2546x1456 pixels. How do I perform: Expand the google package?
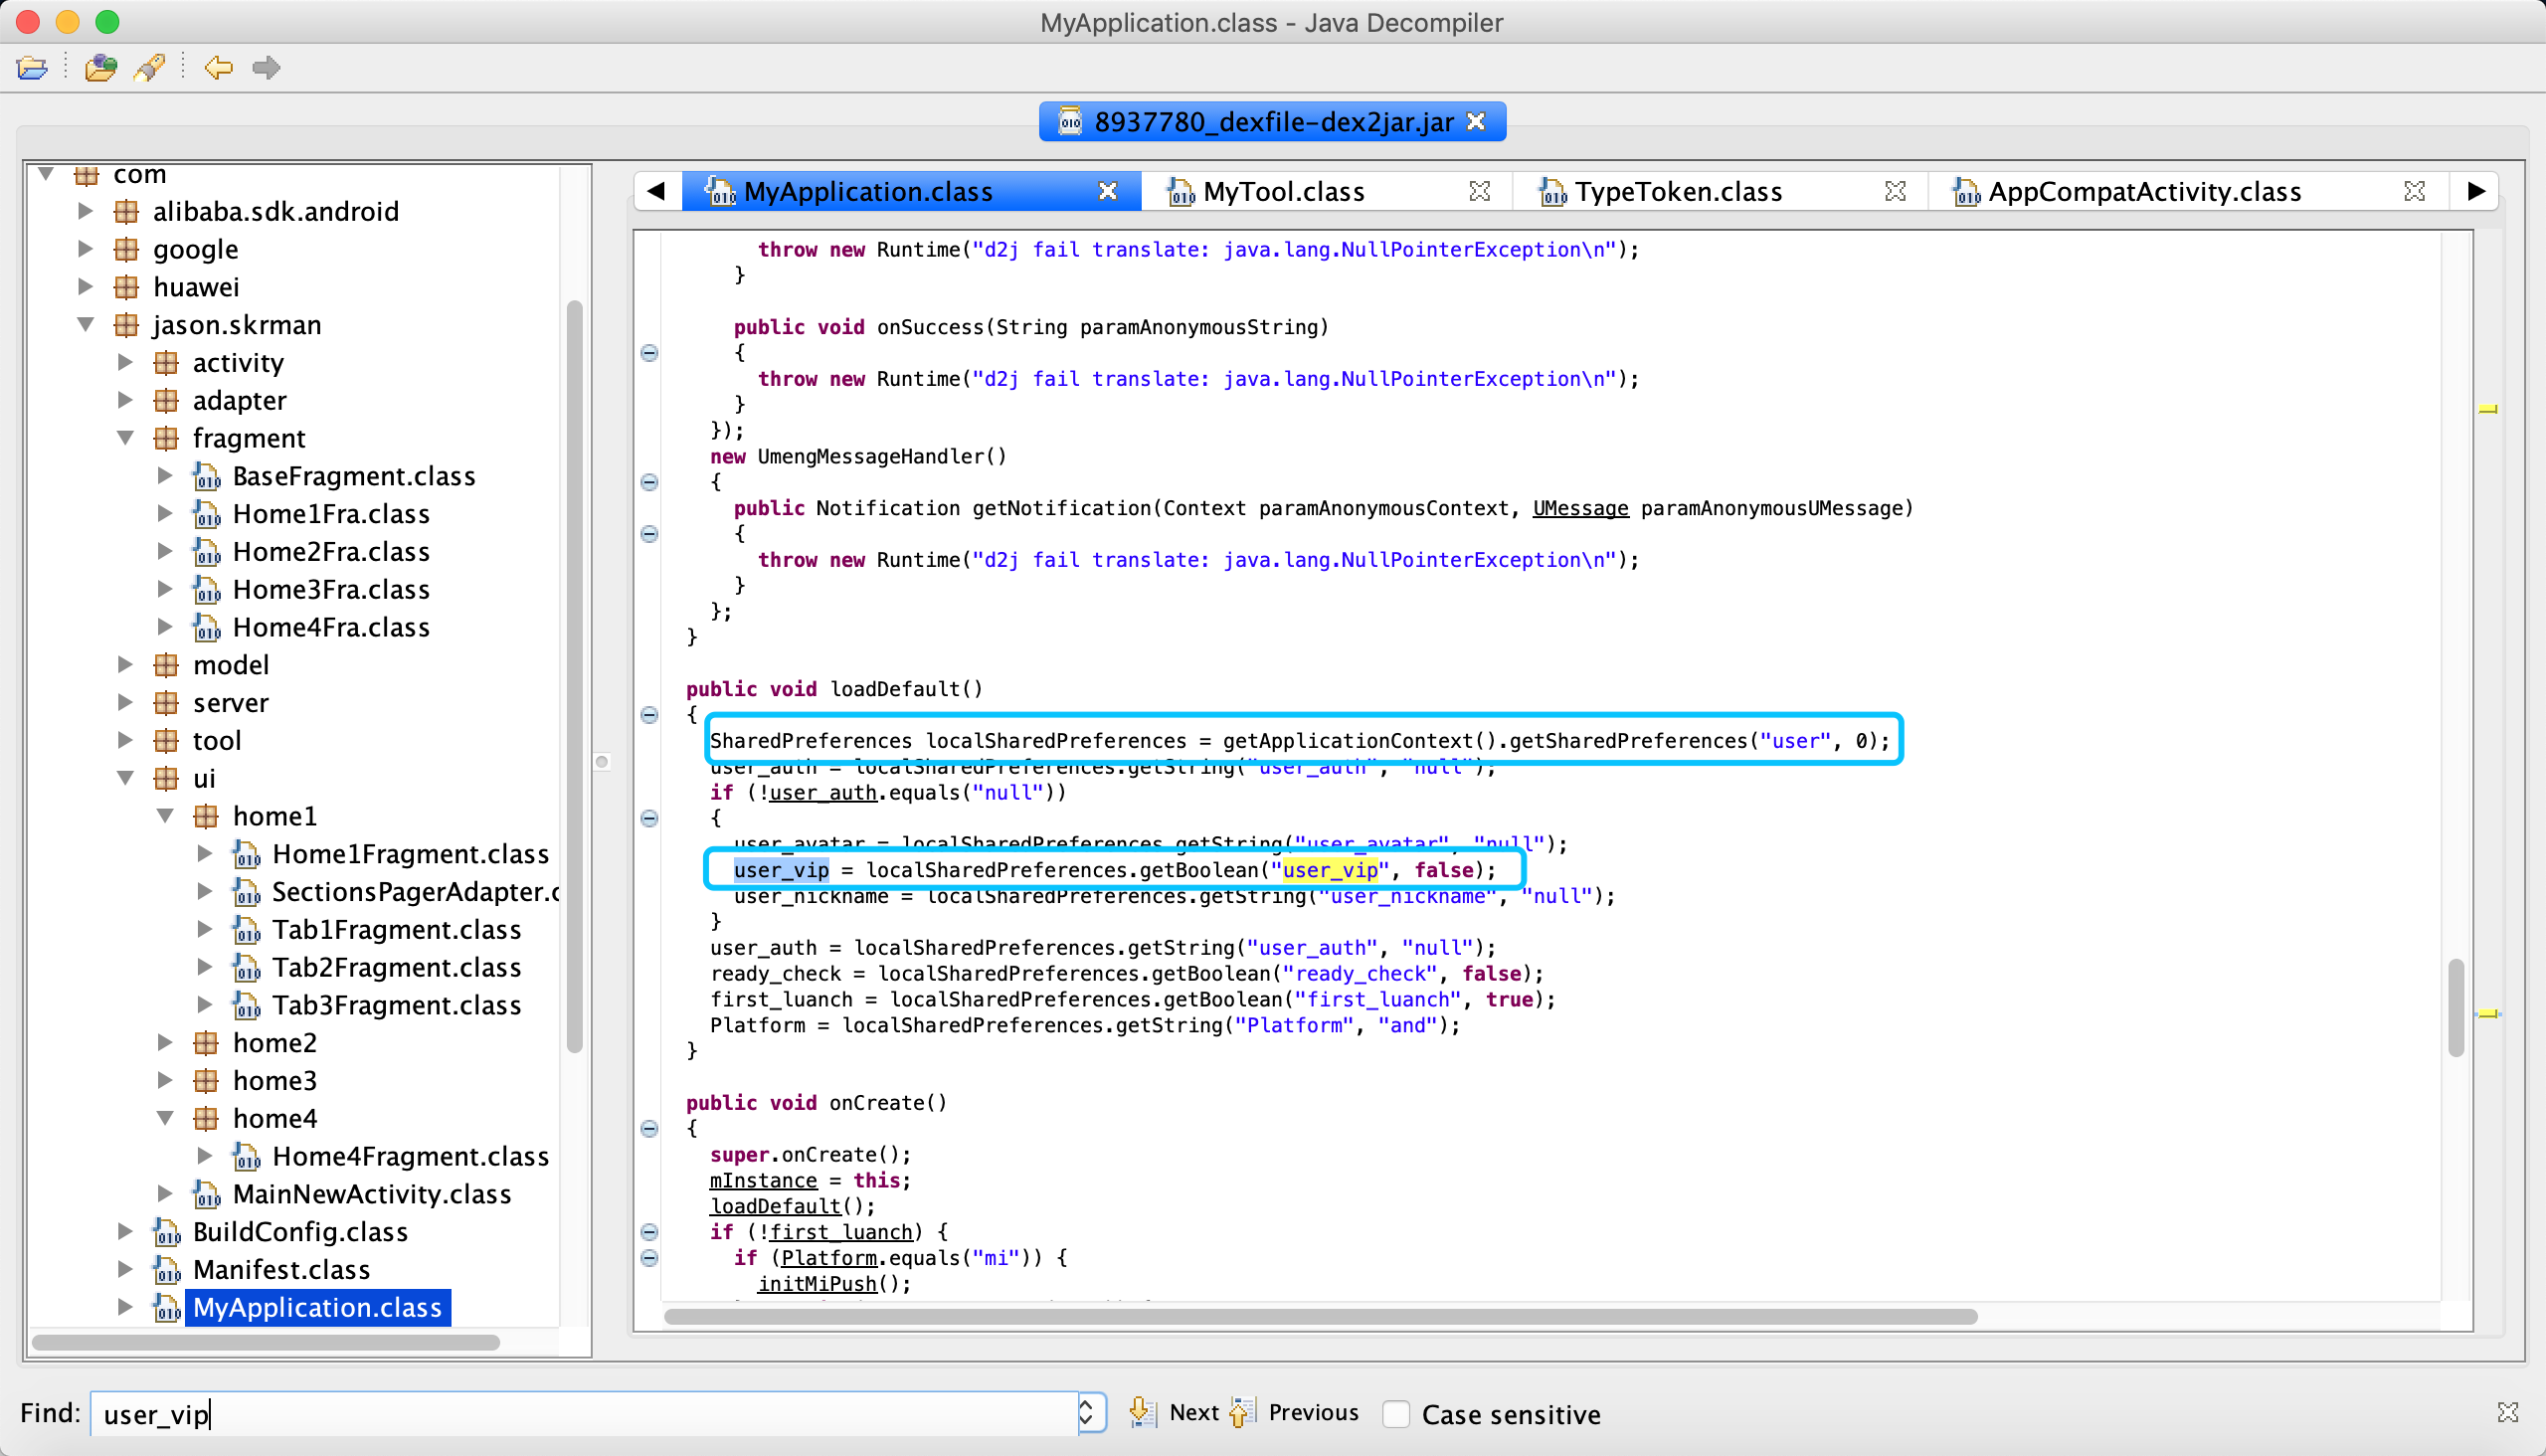[86, 249]
